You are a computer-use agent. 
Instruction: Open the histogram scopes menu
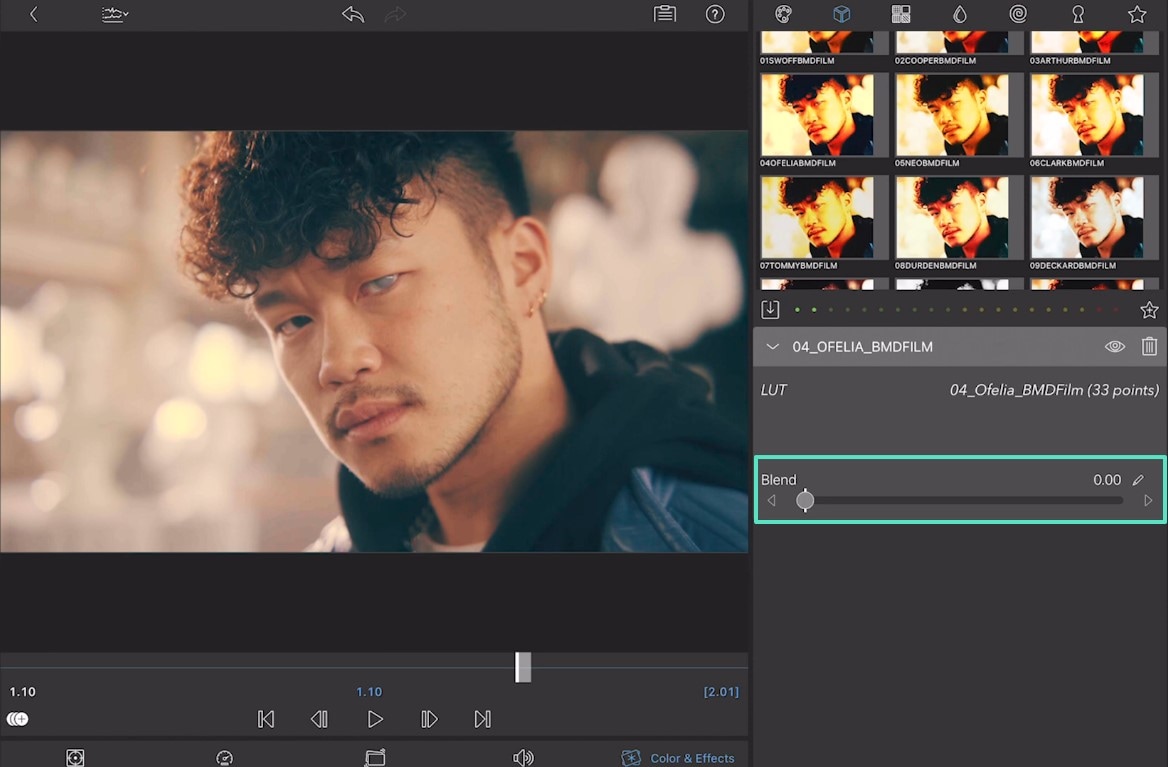click(115, 14)
